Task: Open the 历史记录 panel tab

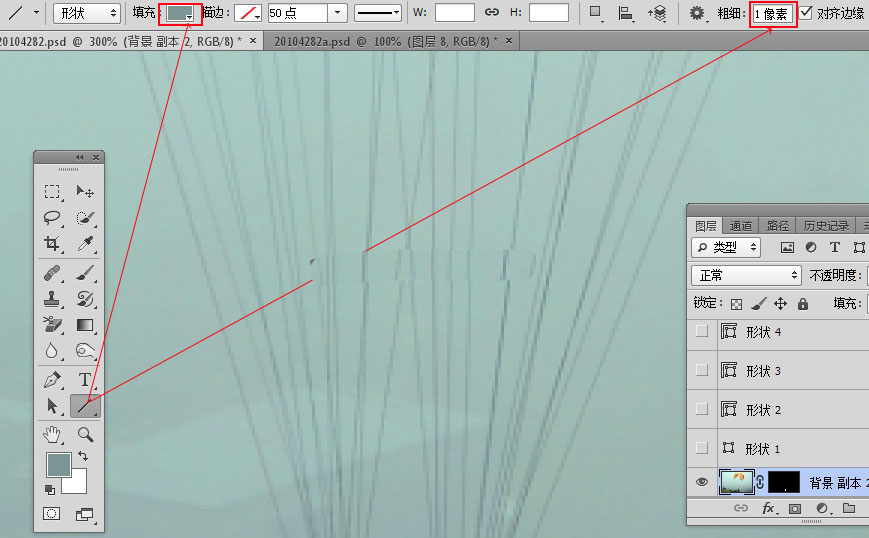Action: pyautogui.click(x=826, y=226)
